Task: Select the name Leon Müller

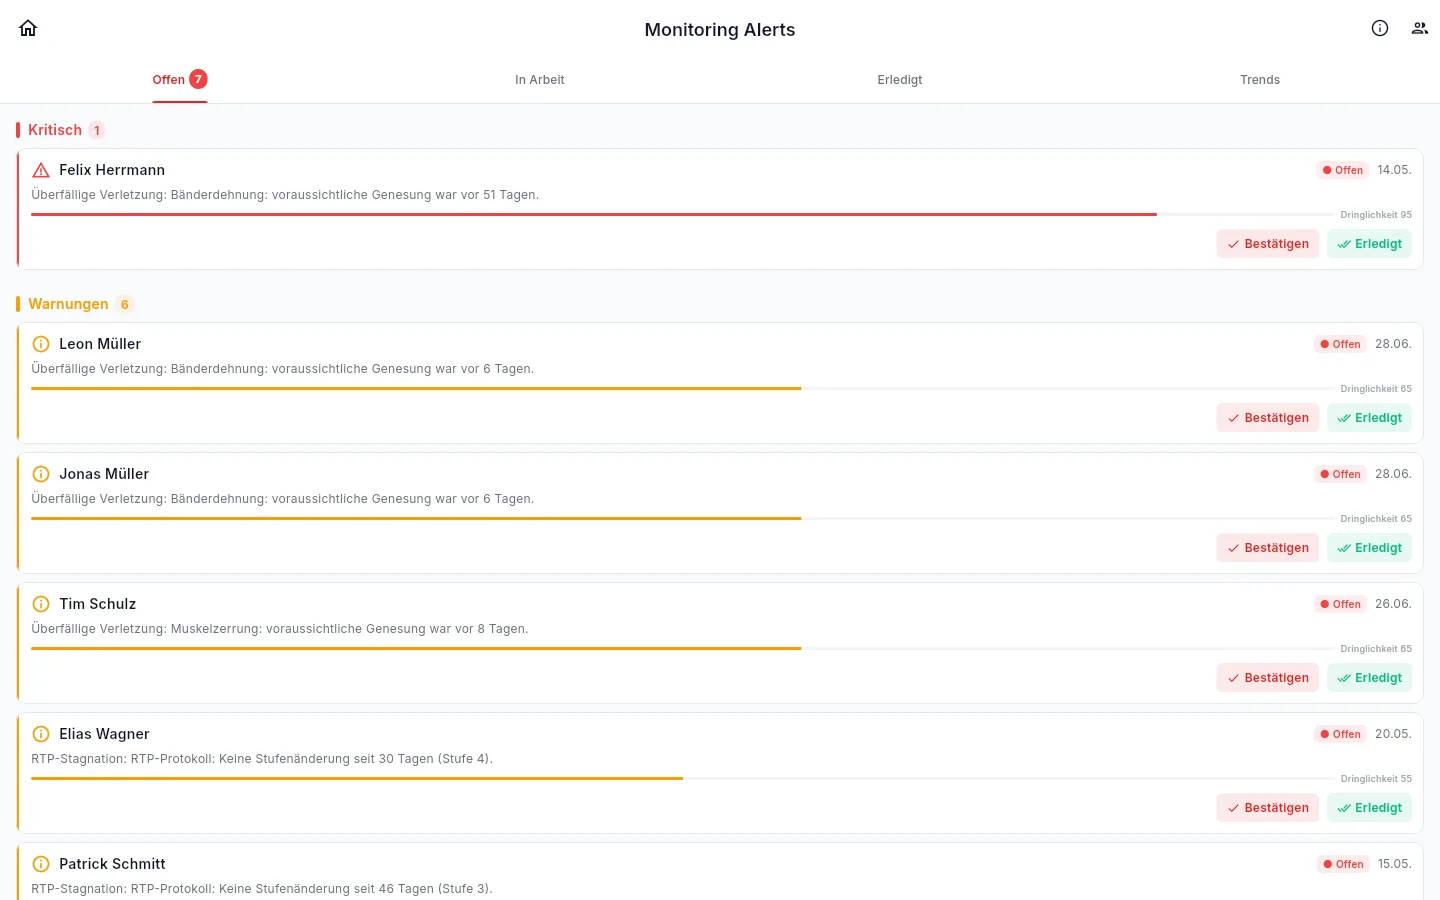Action: coord(100,344)
